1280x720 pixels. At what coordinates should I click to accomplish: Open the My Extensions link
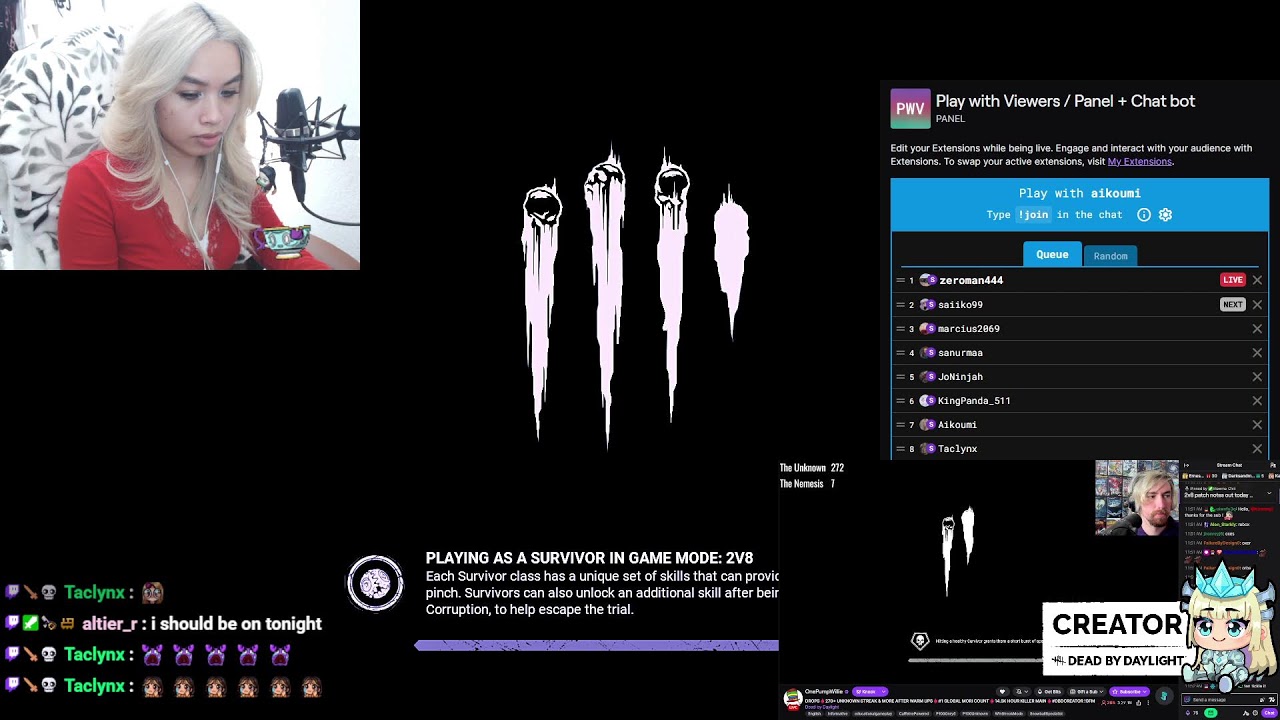1139,161
